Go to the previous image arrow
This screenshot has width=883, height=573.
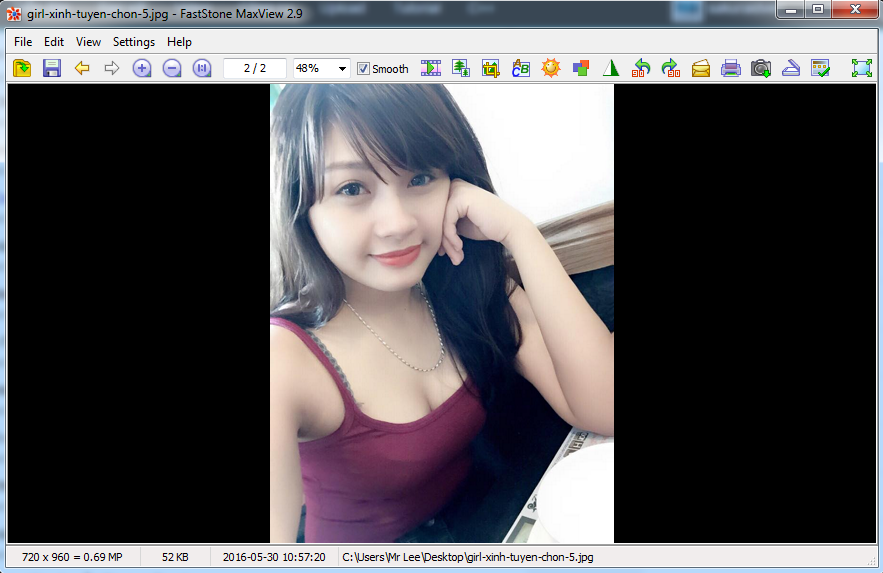82,68
